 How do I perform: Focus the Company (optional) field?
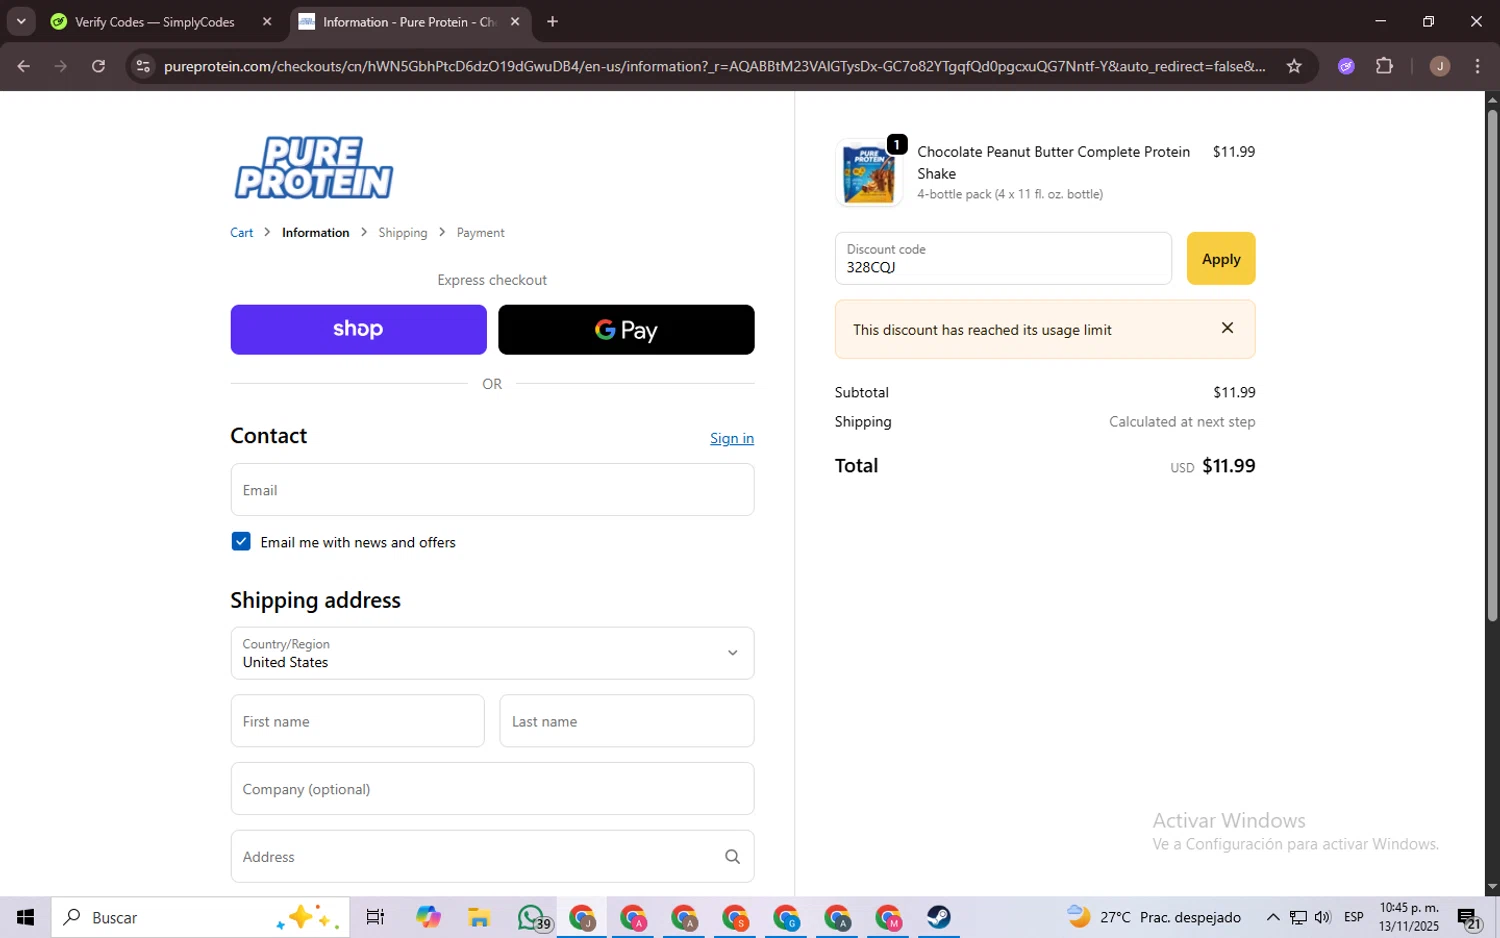(492, 789)
